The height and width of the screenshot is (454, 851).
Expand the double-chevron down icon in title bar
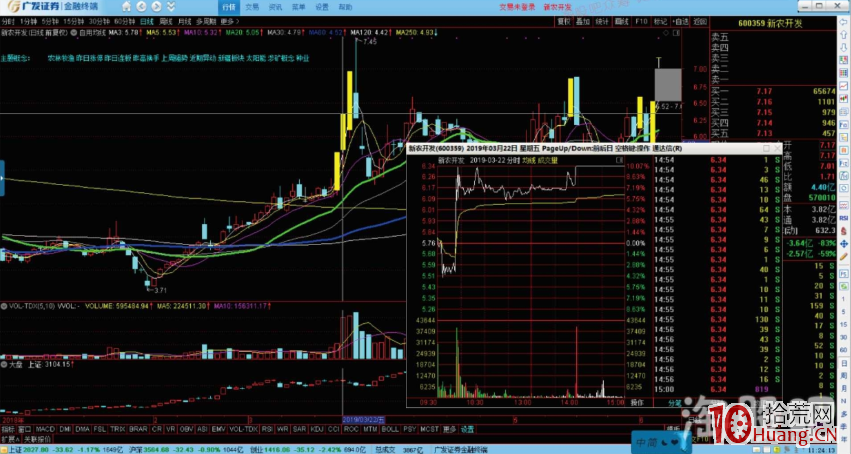pyautogui.click(x=171, y=7)
